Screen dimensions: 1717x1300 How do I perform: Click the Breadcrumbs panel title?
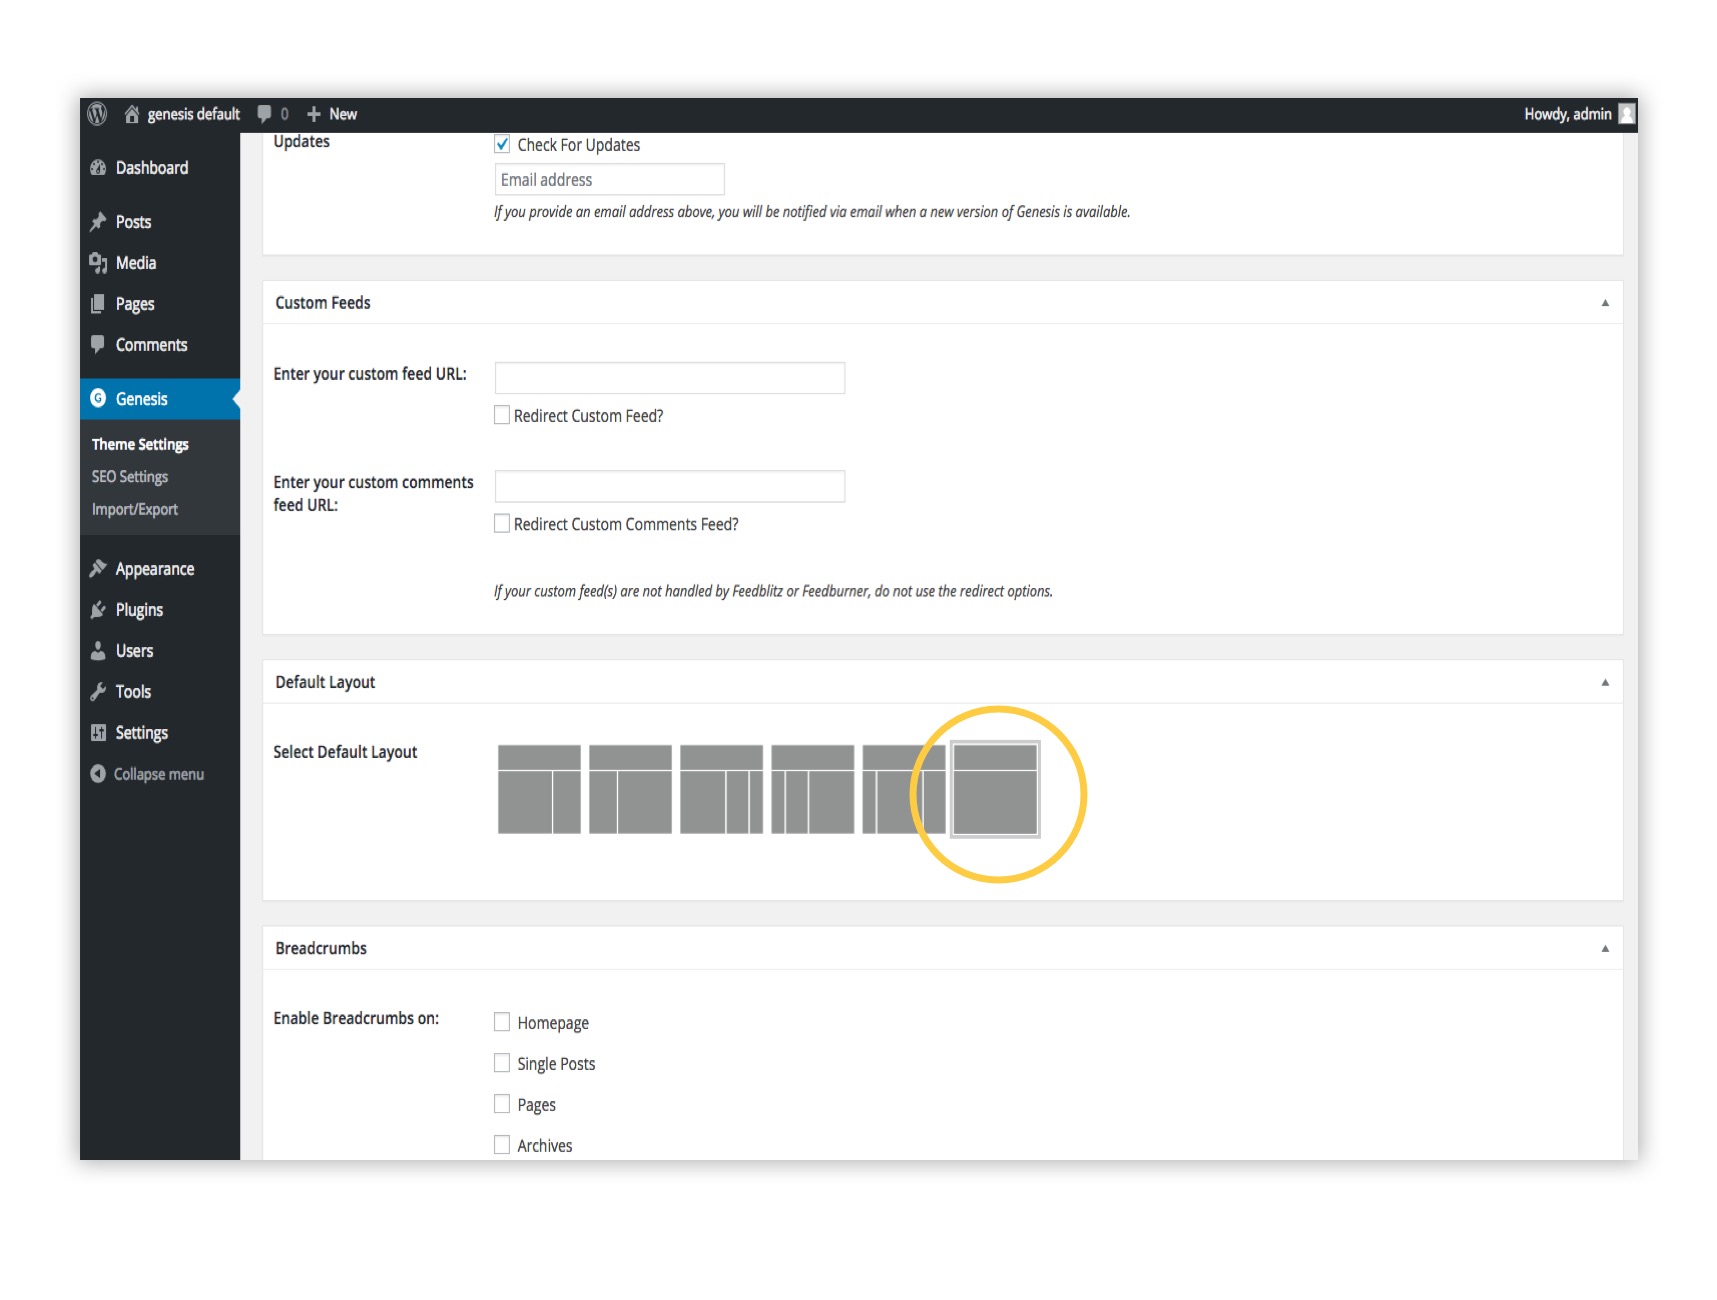pos(321,948)
